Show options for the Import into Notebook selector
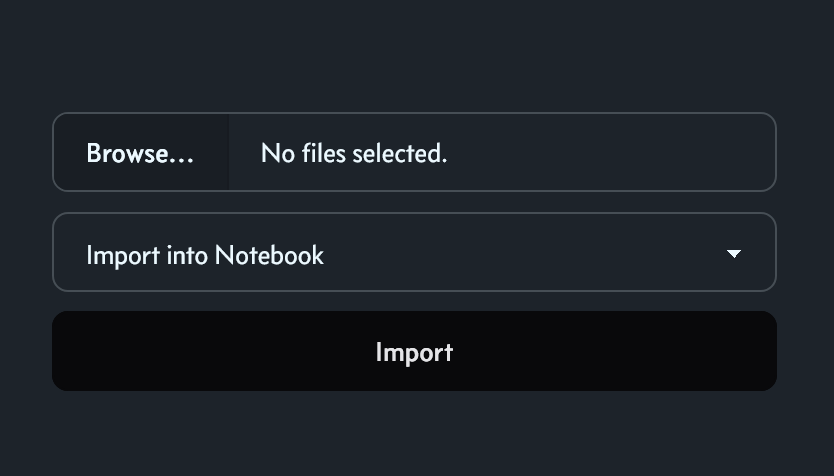 414,252
